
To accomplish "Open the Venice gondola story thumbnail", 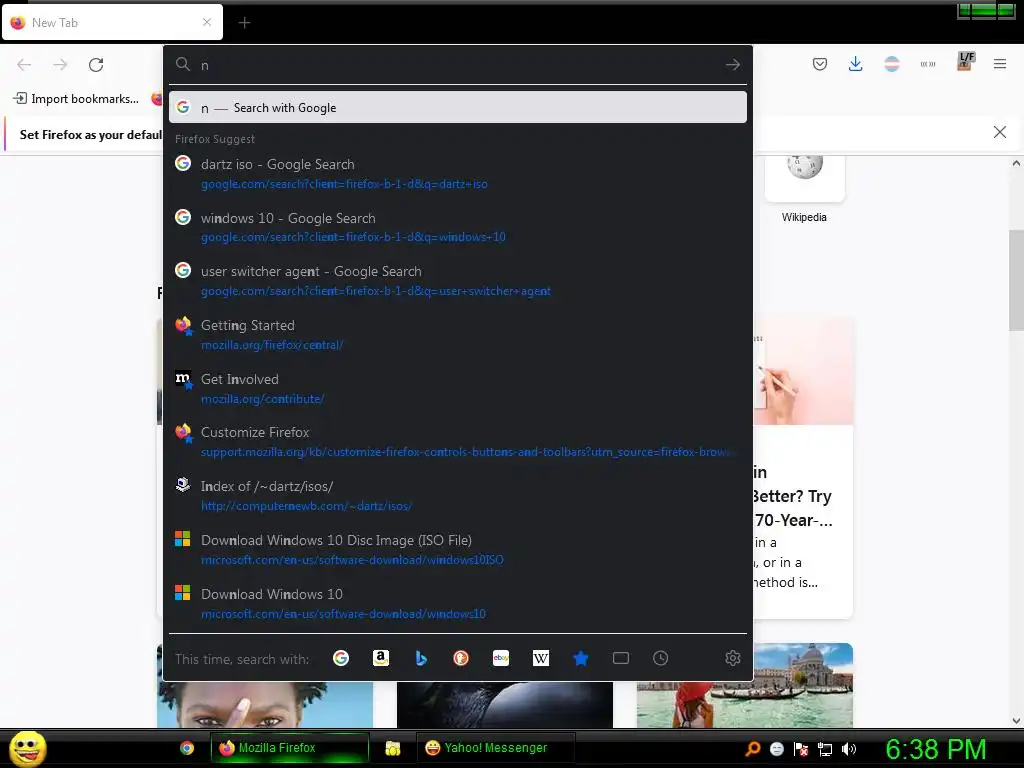I will coord(744,685).
